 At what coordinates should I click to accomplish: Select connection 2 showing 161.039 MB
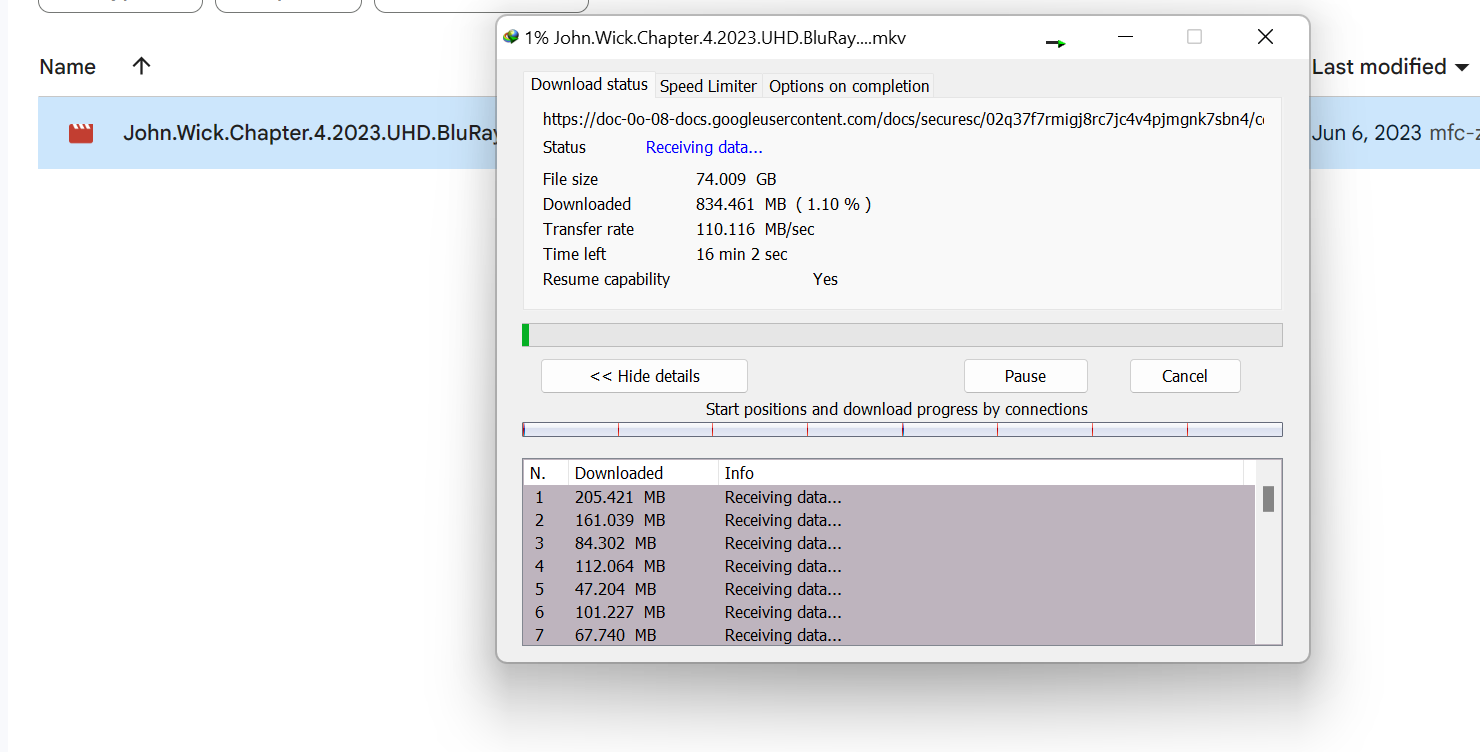pos(889,520)
